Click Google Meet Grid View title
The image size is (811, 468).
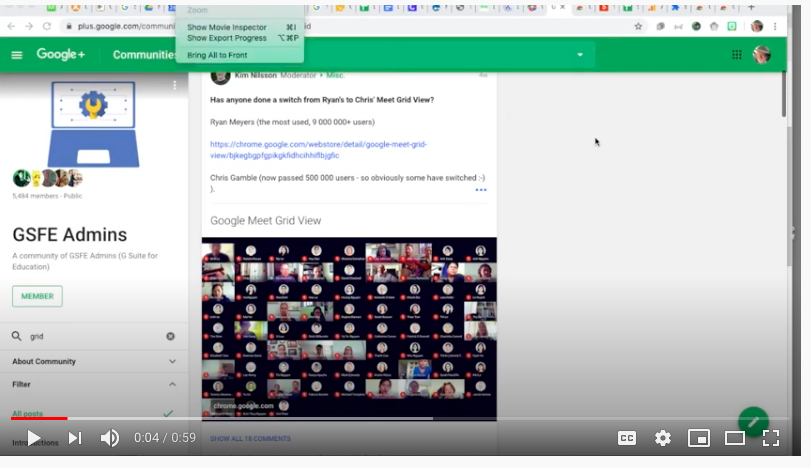265,220
